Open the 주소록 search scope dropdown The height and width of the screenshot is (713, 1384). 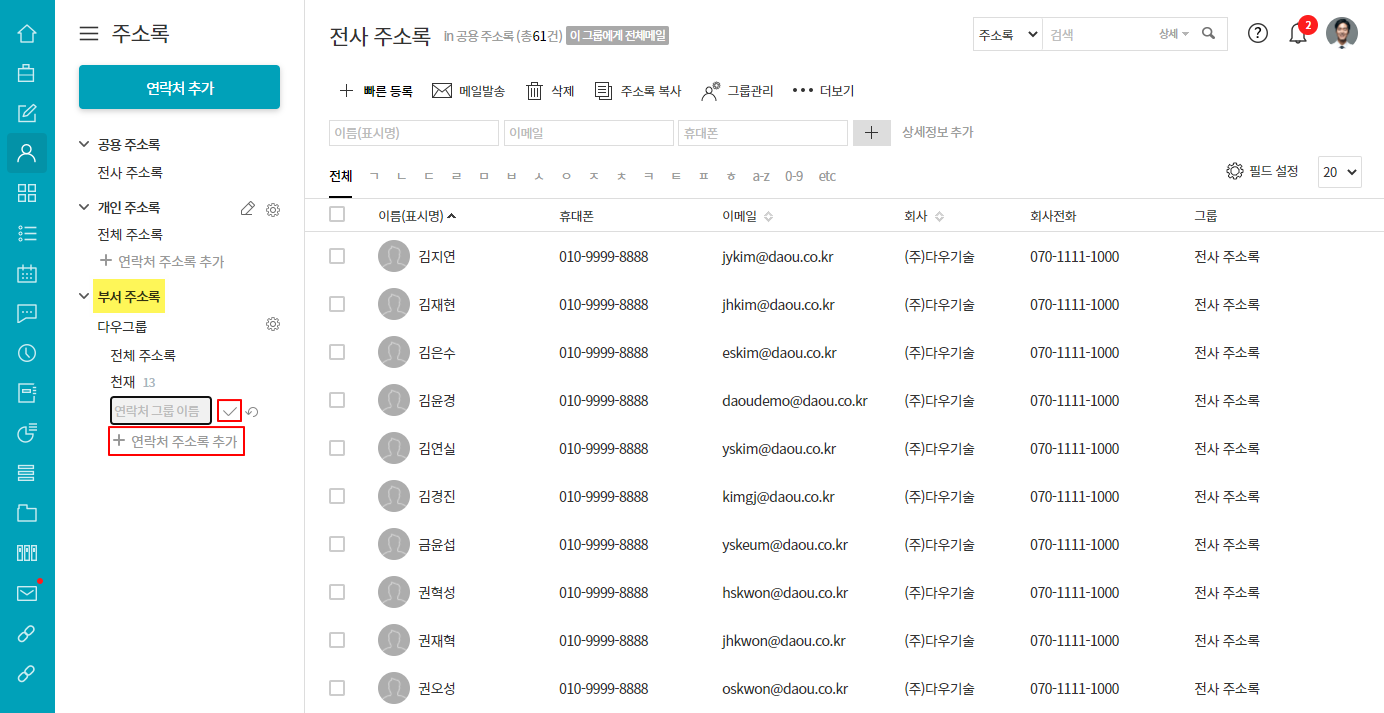click(1007, 34)
